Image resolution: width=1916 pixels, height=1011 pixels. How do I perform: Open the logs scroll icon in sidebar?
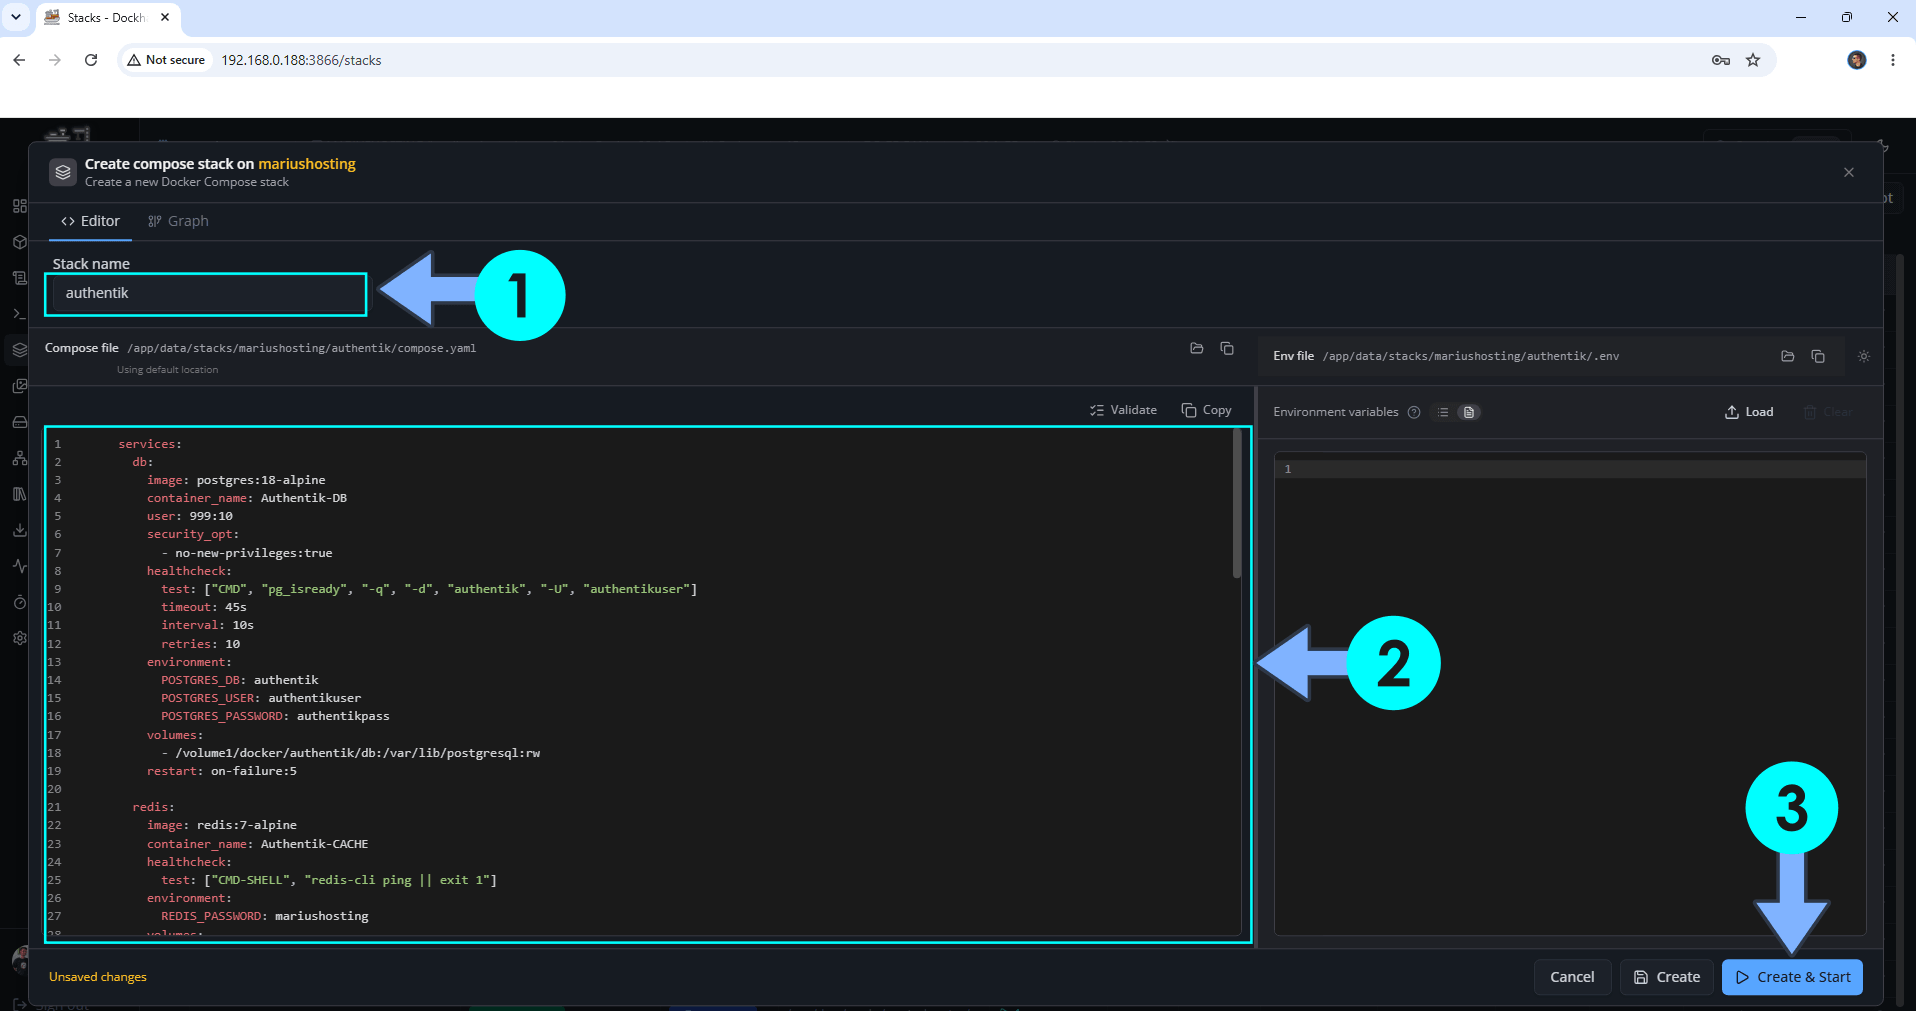19,278
